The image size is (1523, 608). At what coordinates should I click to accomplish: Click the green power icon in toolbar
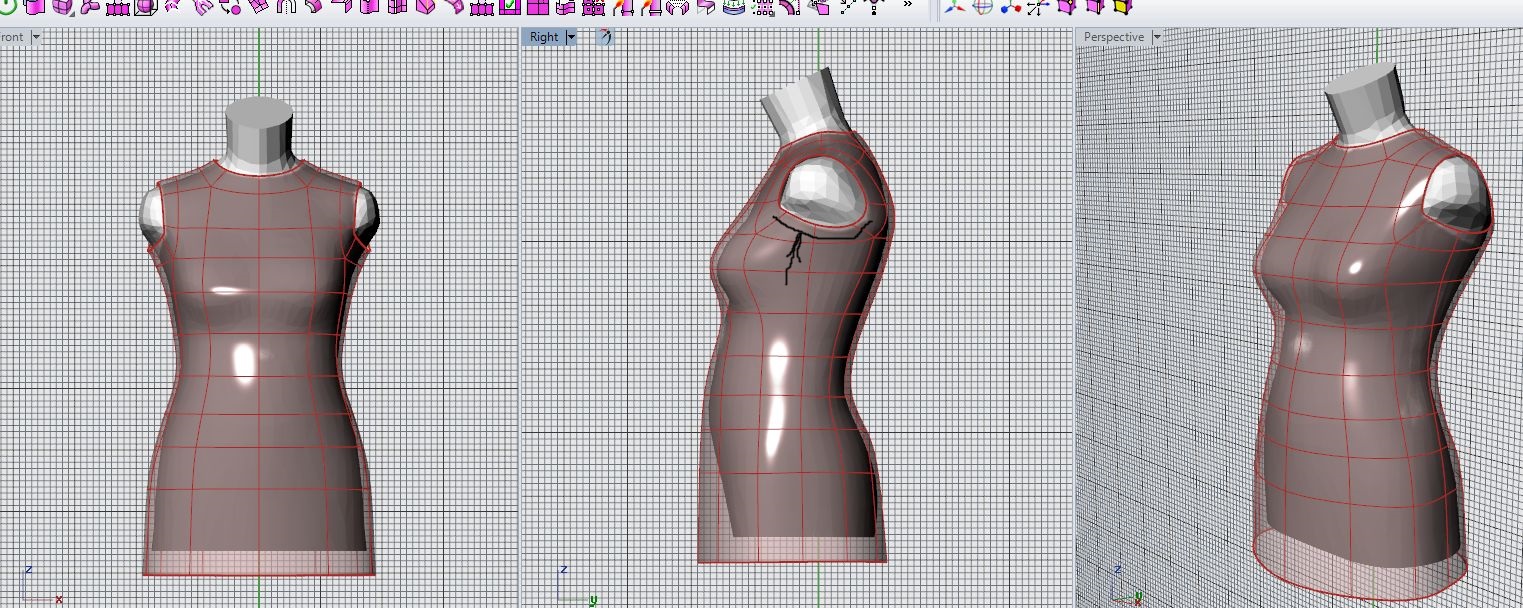tap(7, 6)
